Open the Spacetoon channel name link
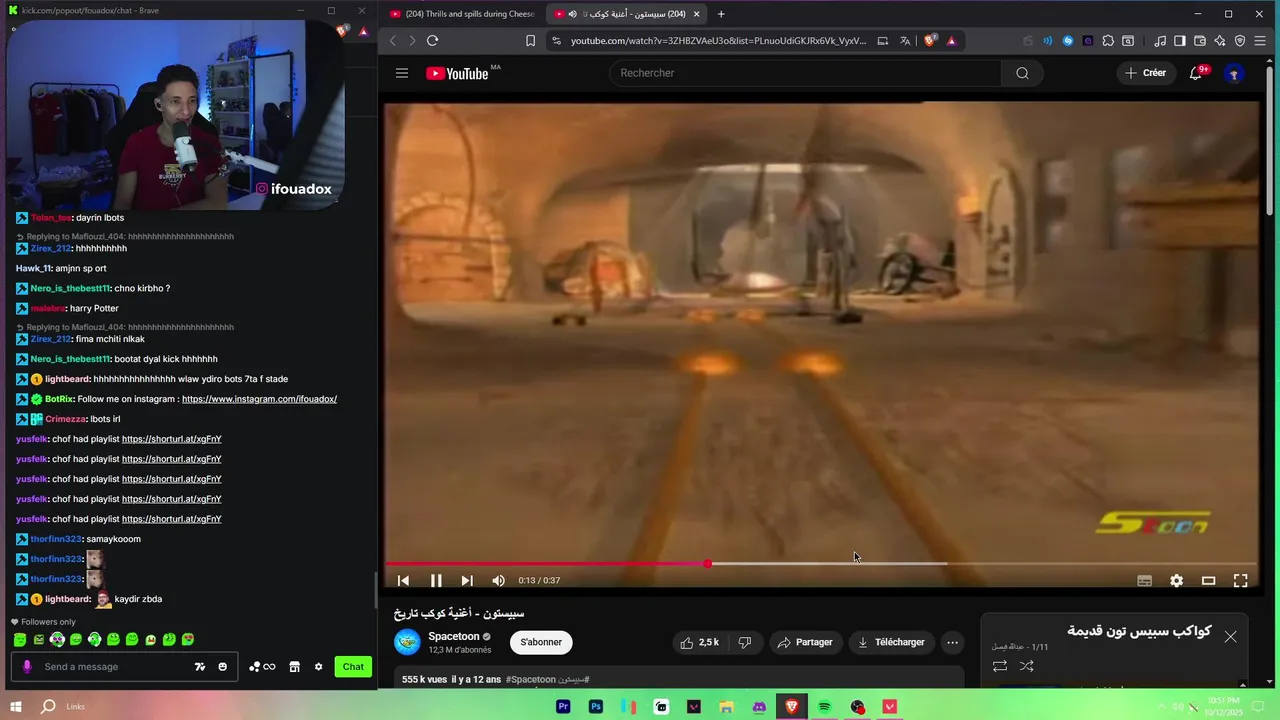1280x720 pixels. click(x=454, y=636)
